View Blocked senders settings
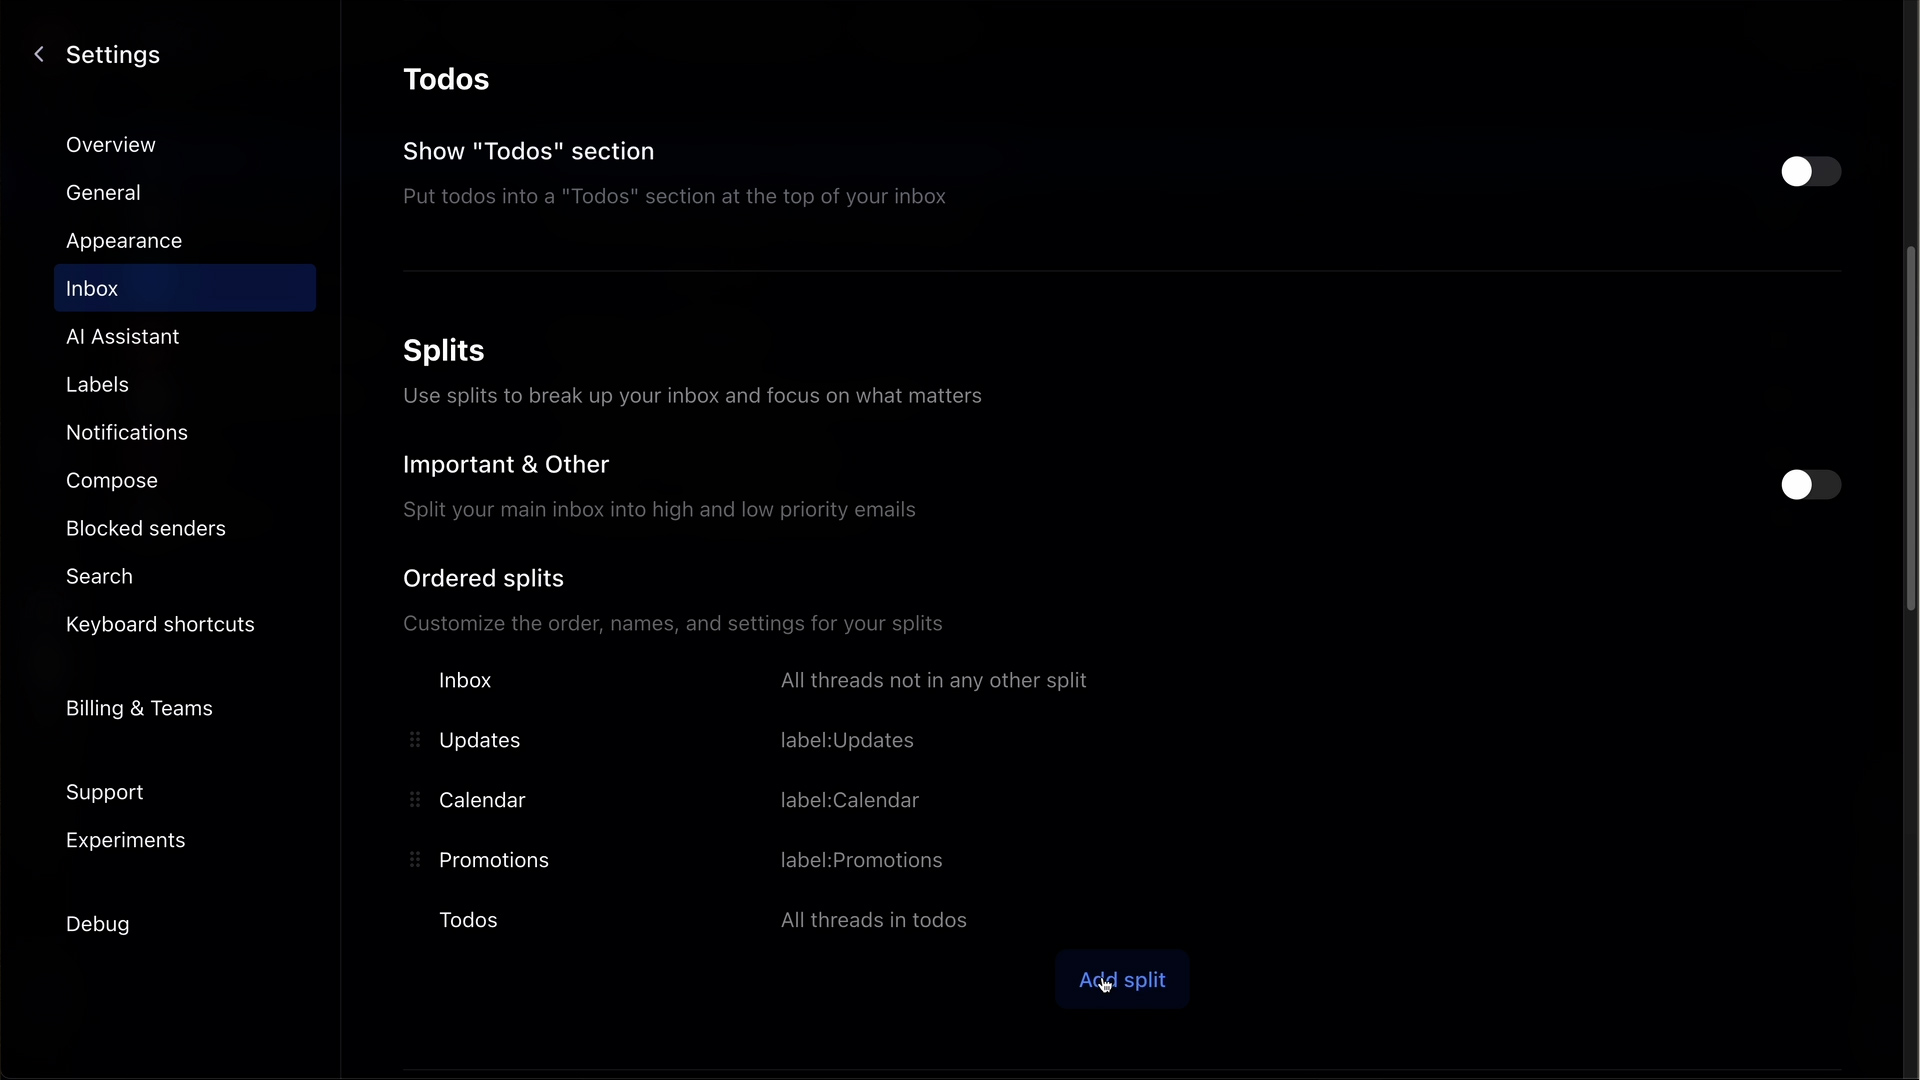The width and height of the screenshot is (1920, 1080). [146, 528]
